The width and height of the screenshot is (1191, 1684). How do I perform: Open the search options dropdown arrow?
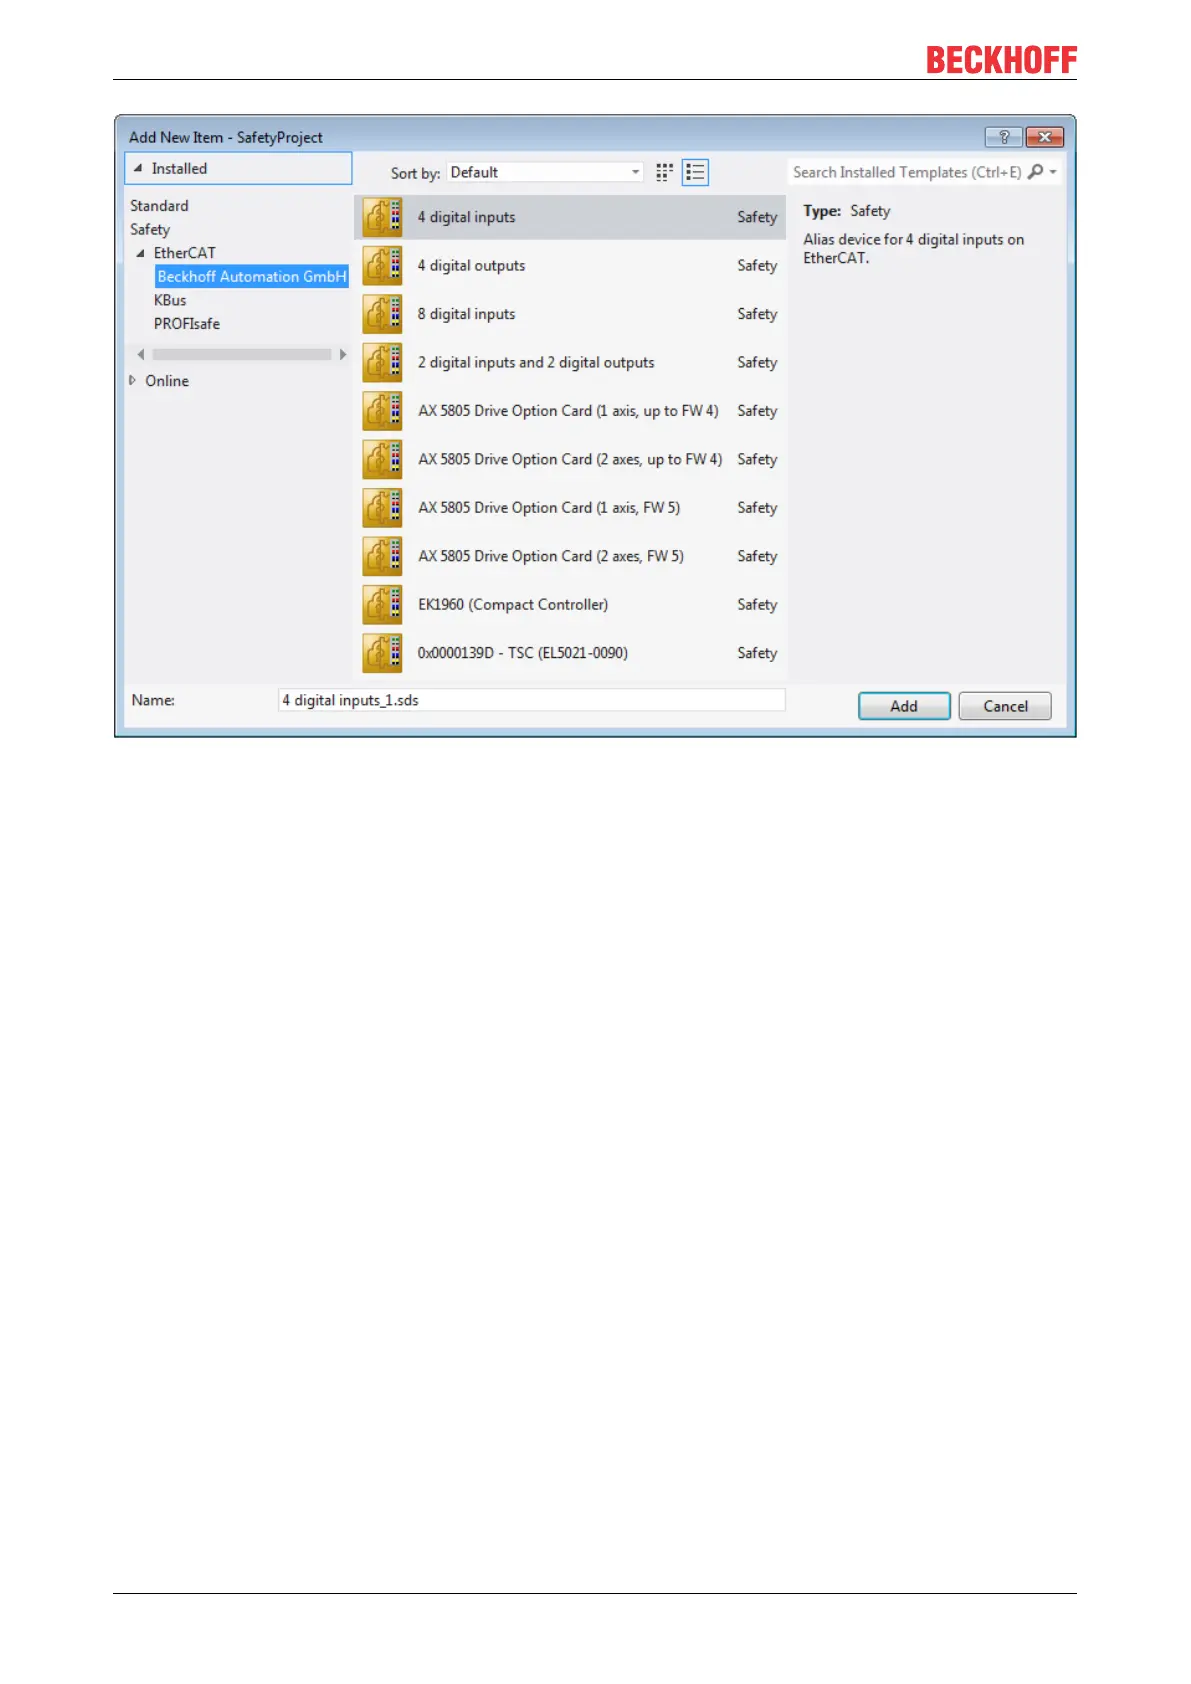1053,172
